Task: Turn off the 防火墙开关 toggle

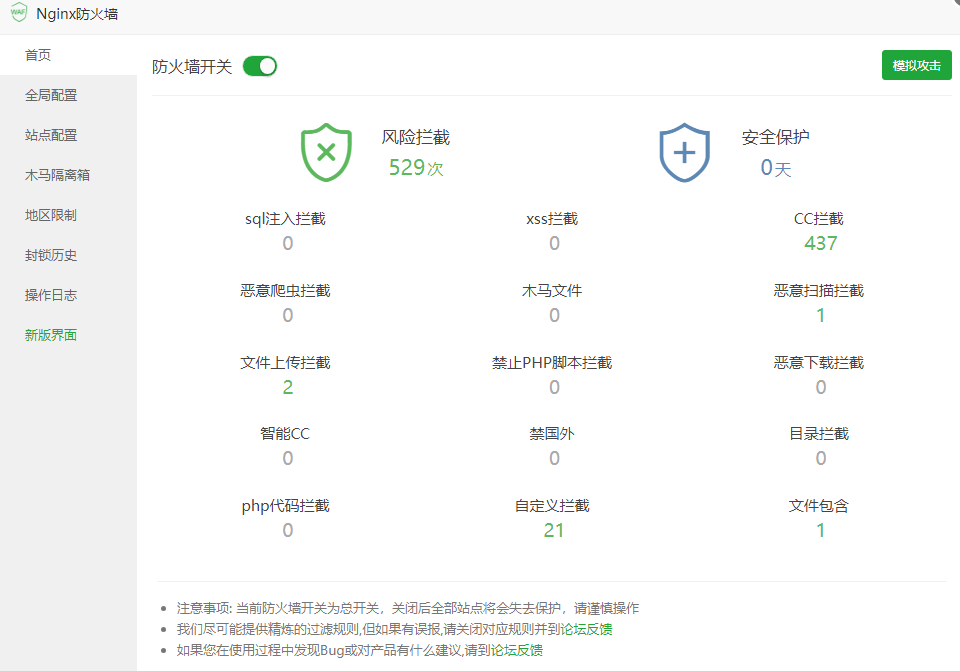Action: tap(260, 66)
